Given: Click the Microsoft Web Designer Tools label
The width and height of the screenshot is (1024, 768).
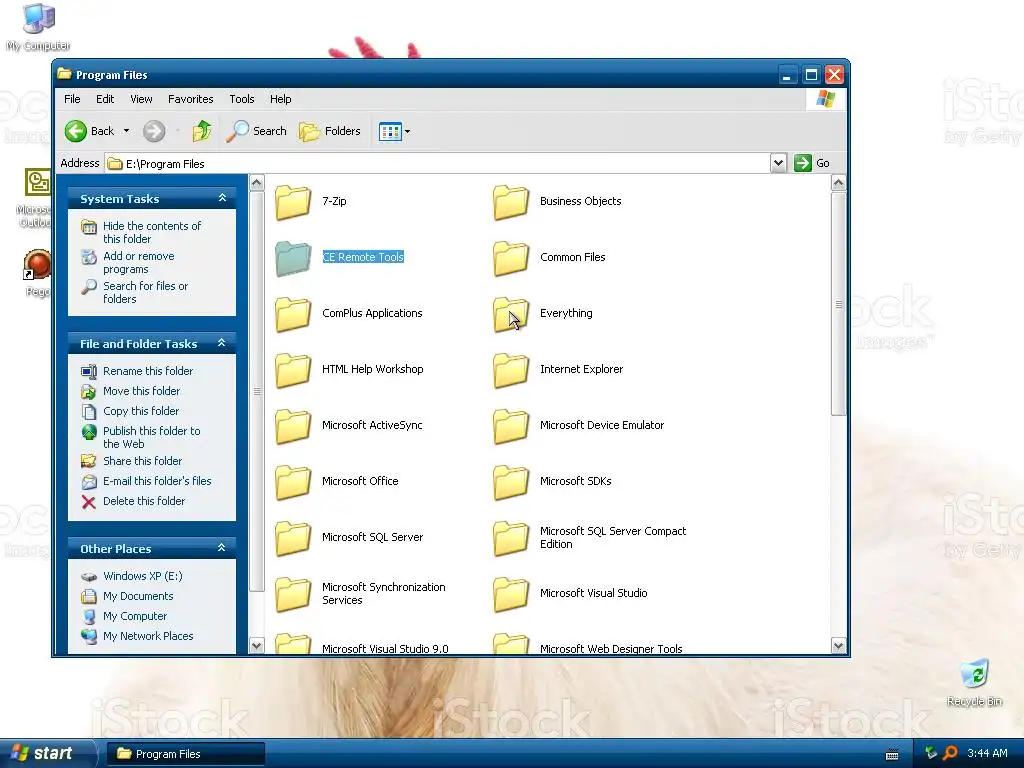Looking at the screenshot, I should coord(611,648).
